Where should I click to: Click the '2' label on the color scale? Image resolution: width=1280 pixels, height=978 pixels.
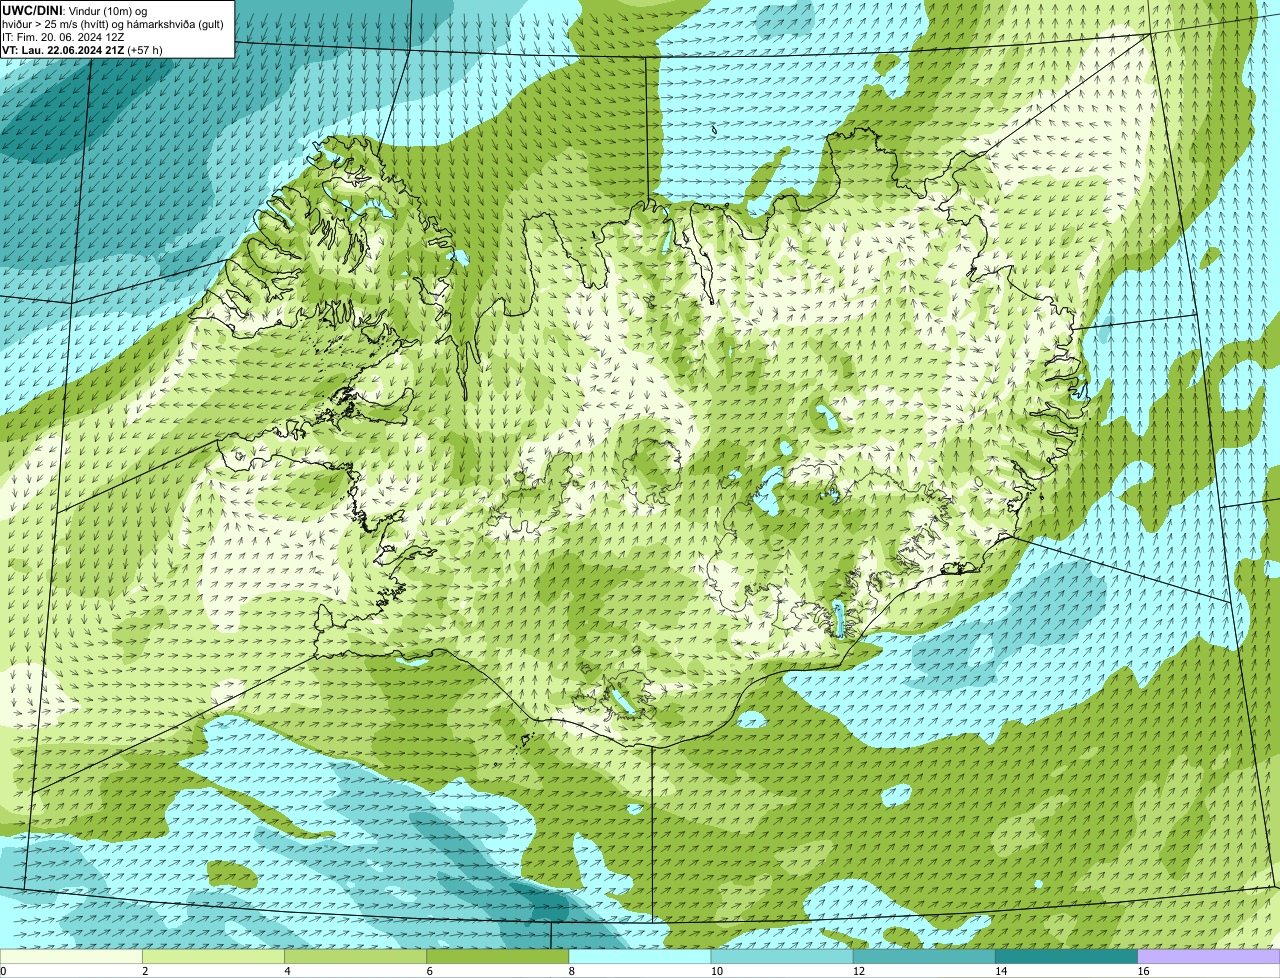tap(145, 971)
